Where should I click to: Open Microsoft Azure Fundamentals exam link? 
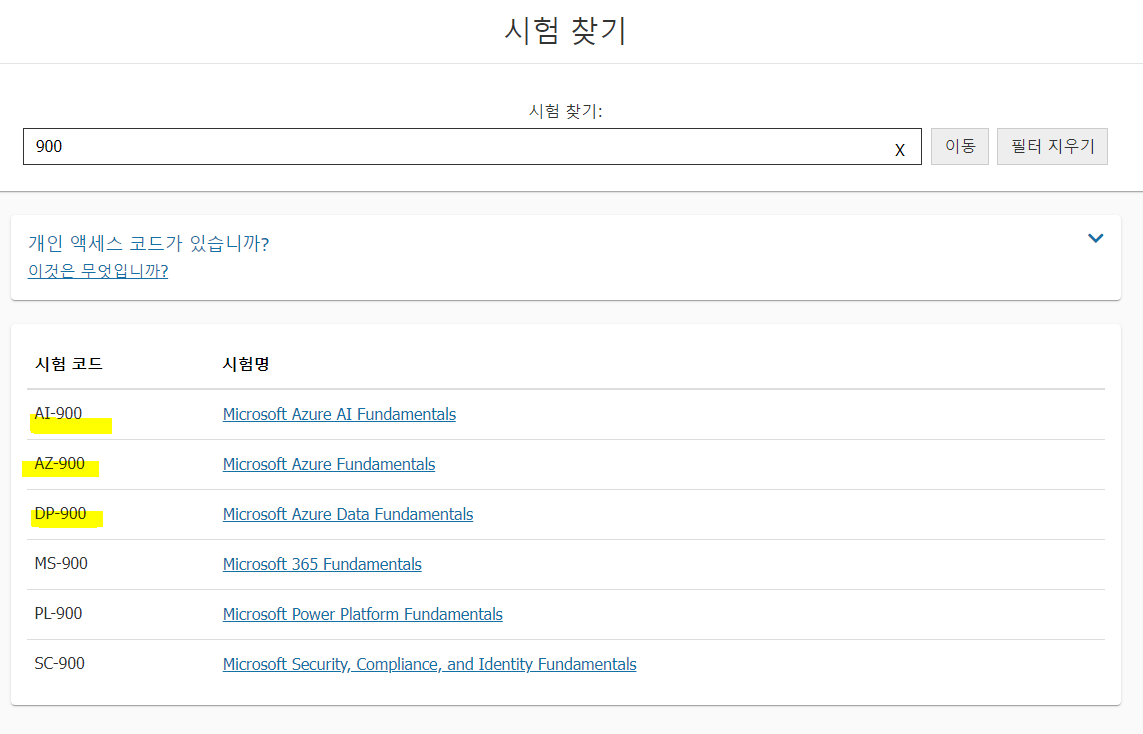click(329, 464)
